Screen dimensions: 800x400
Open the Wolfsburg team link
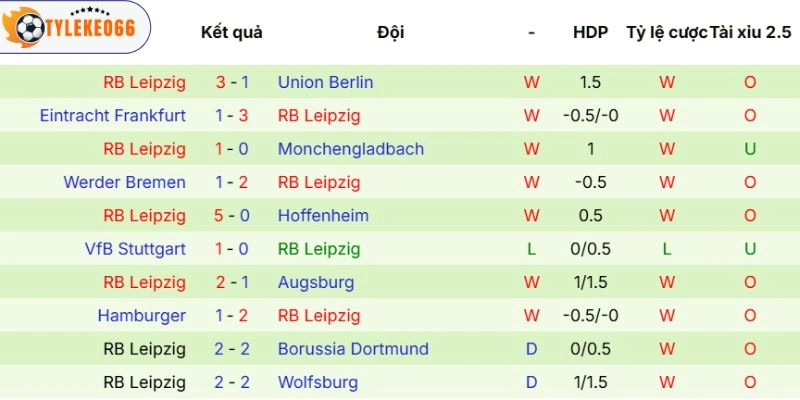pyautogui.click(x=317, y=382)
